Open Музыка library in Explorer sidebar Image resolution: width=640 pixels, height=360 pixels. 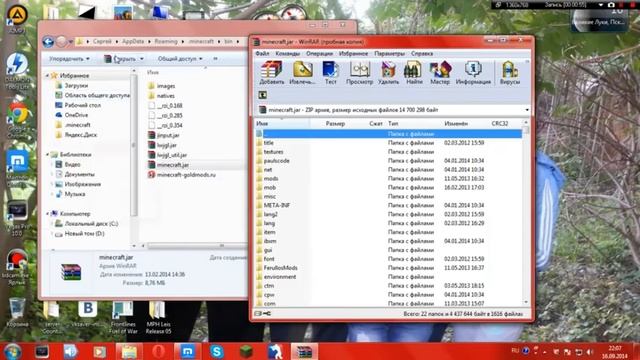[x=75, y=194]
